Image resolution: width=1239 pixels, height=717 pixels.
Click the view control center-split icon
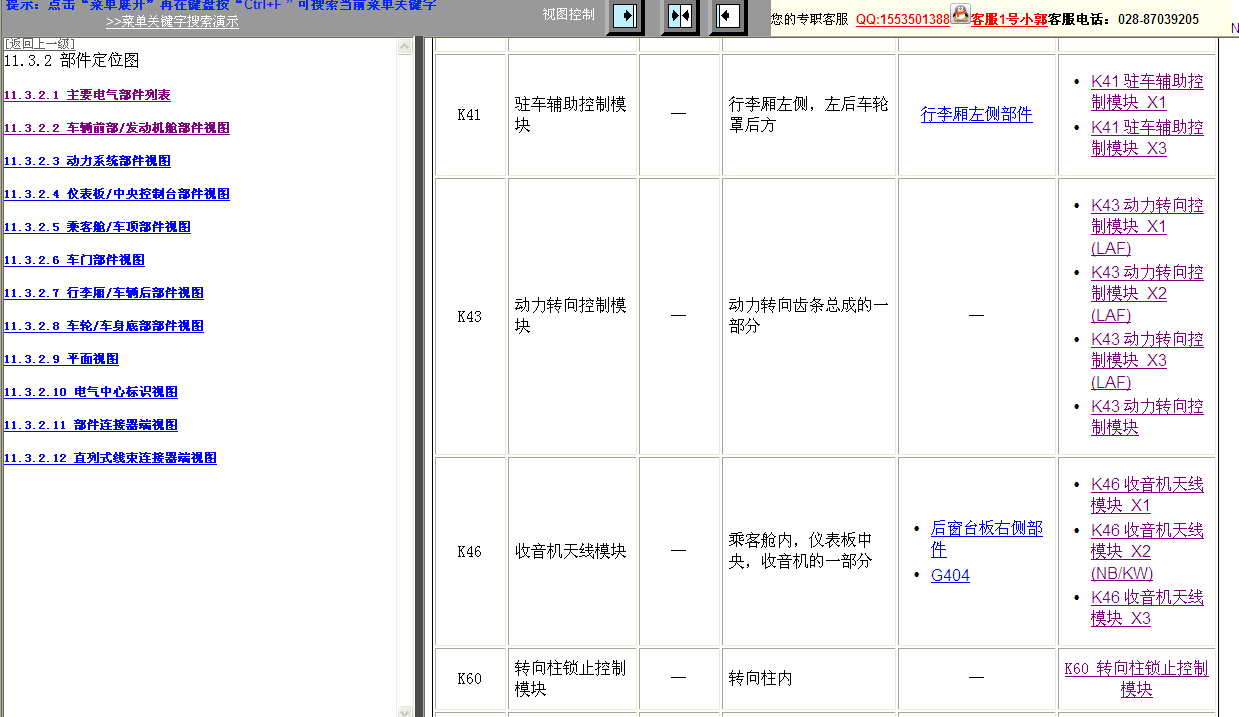coord(680,16)
